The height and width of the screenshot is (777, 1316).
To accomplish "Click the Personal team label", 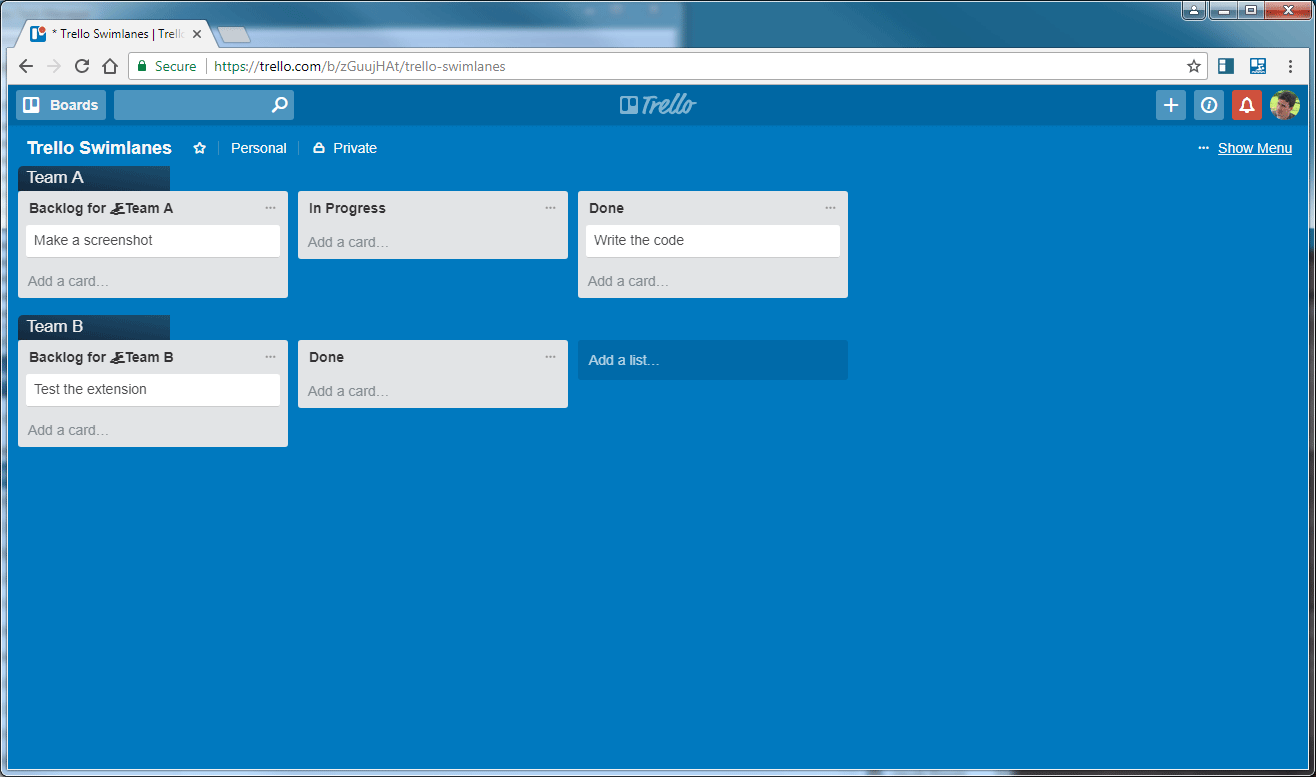I will [x=258, y=148].
